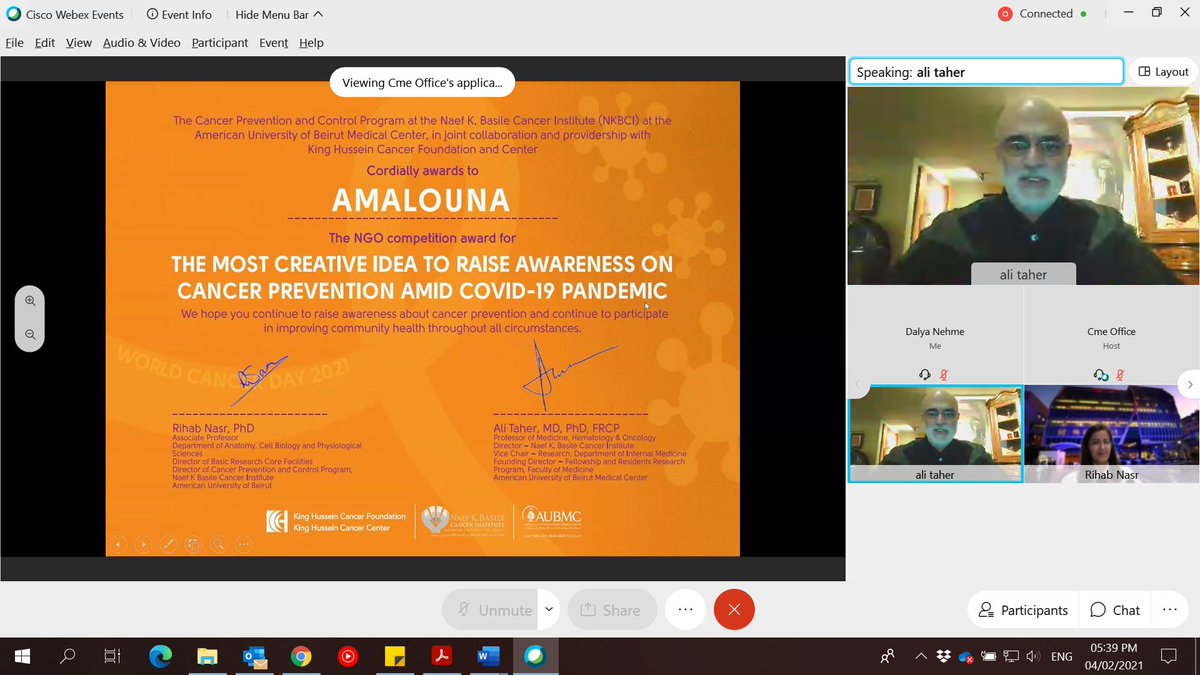Unmute your microphone
The image size is (1200, 675).
pos(491,609)
